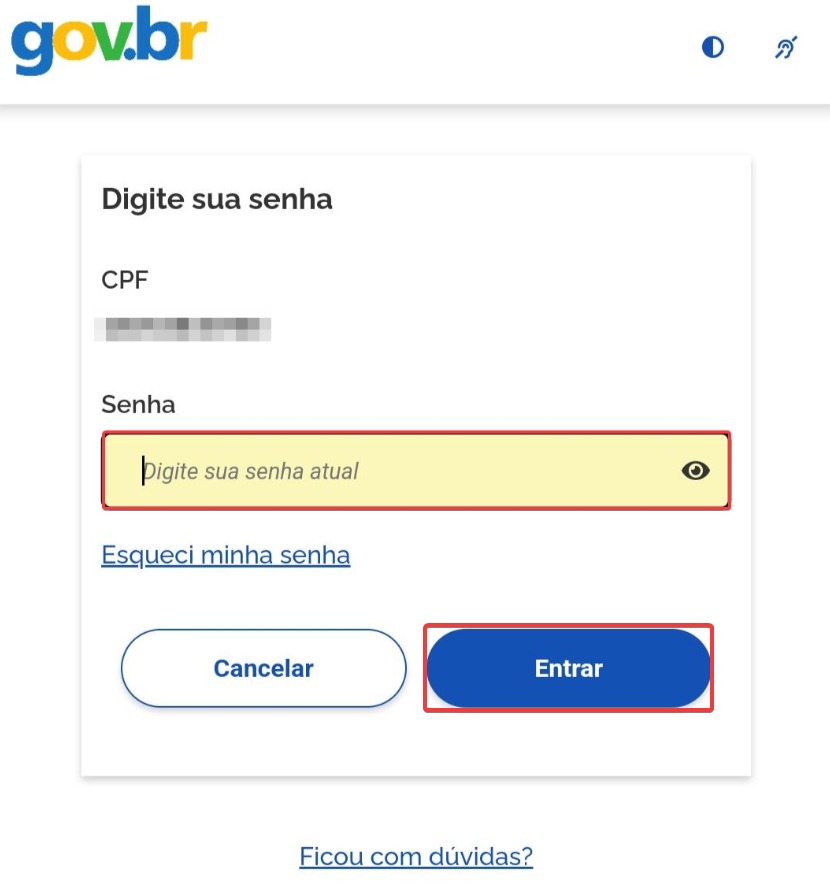The width and height of the screenshot is (830, 893).
Task: Click the Cancelar button
Action: 263,668
